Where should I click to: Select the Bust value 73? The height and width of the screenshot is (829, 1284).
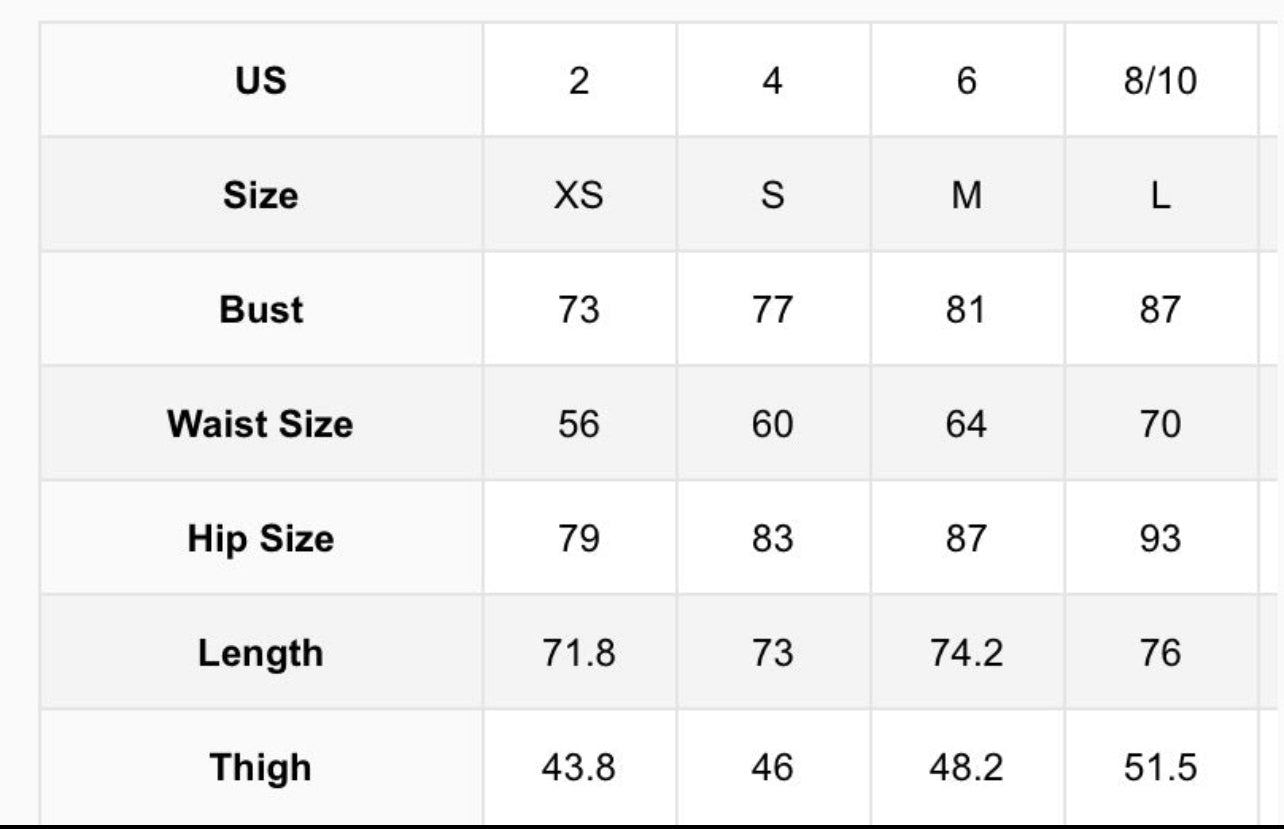pos(579,310)
